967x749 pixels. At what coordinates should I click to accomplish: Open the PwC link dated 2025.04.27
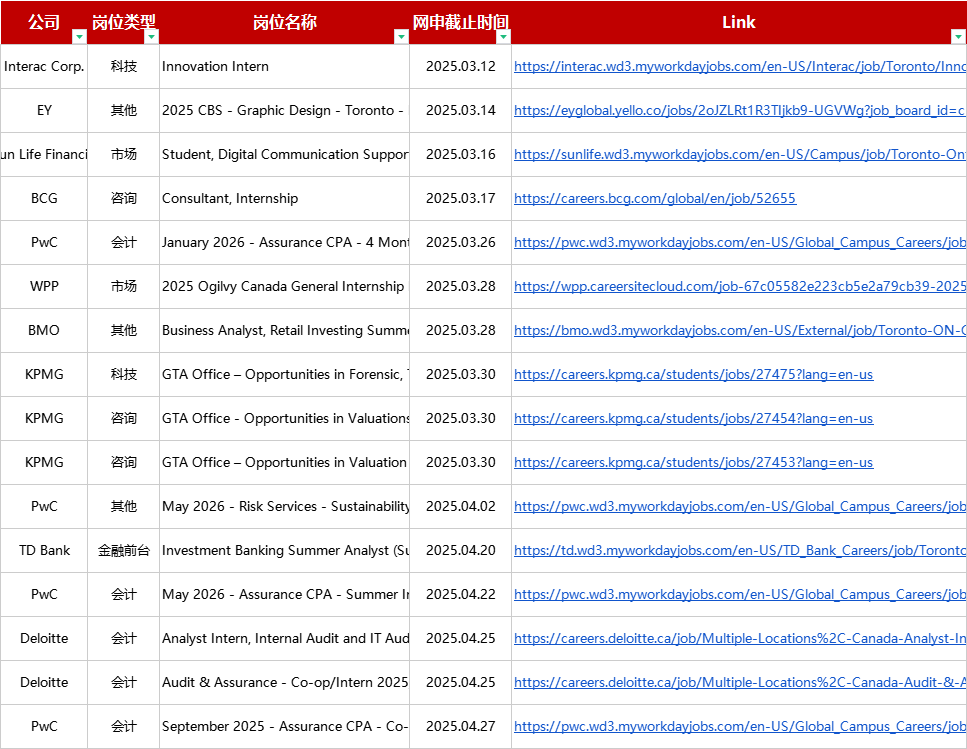739,726
